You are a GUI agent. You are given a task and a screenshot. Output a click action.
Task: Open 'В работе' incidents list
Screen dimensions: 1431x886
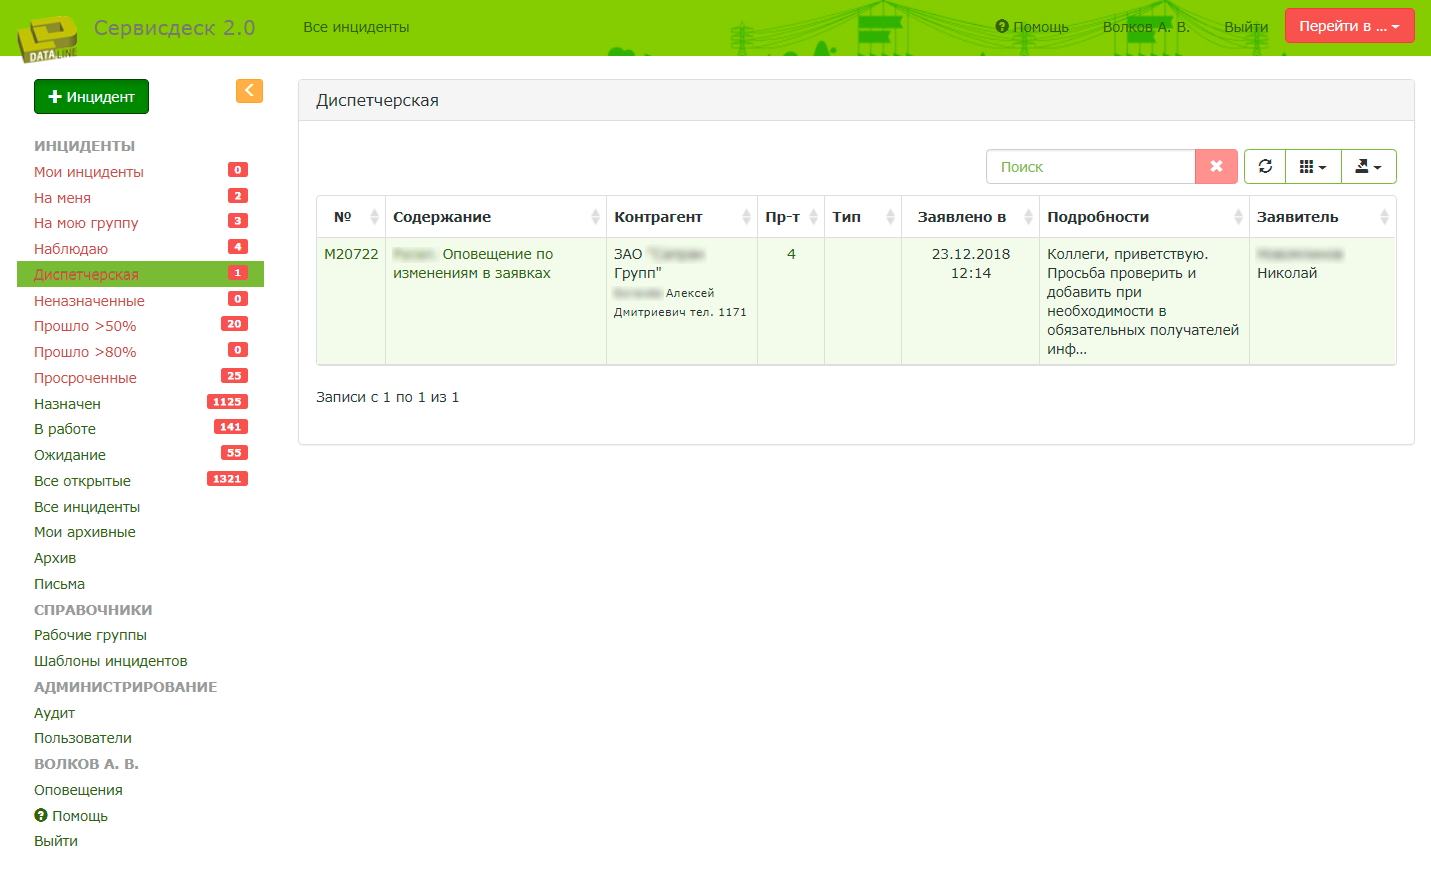point(65,429)
